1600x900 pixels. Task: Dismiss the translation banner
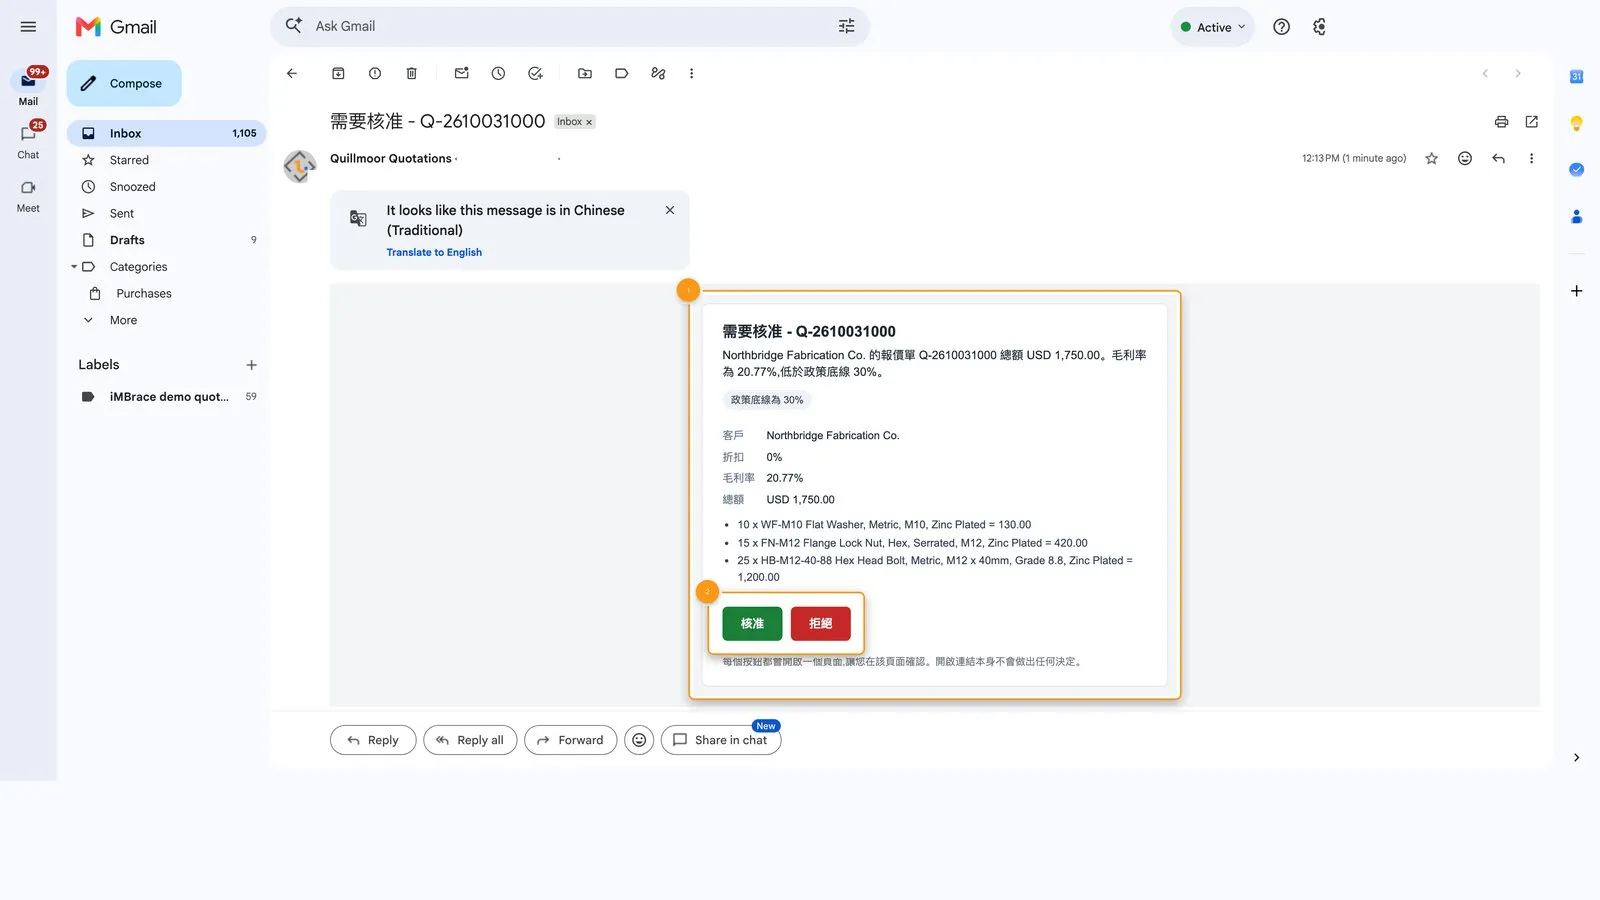(x=670, y=210)
